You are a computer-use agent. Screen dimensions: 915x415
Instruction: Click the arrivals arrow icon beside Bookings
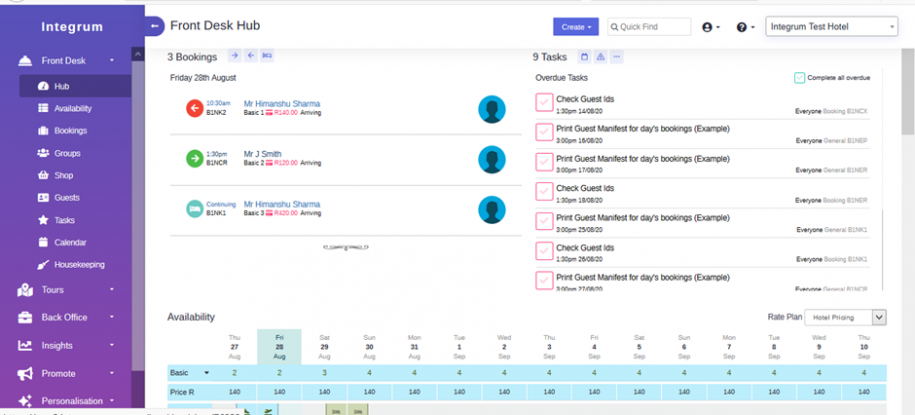point(234,56)
